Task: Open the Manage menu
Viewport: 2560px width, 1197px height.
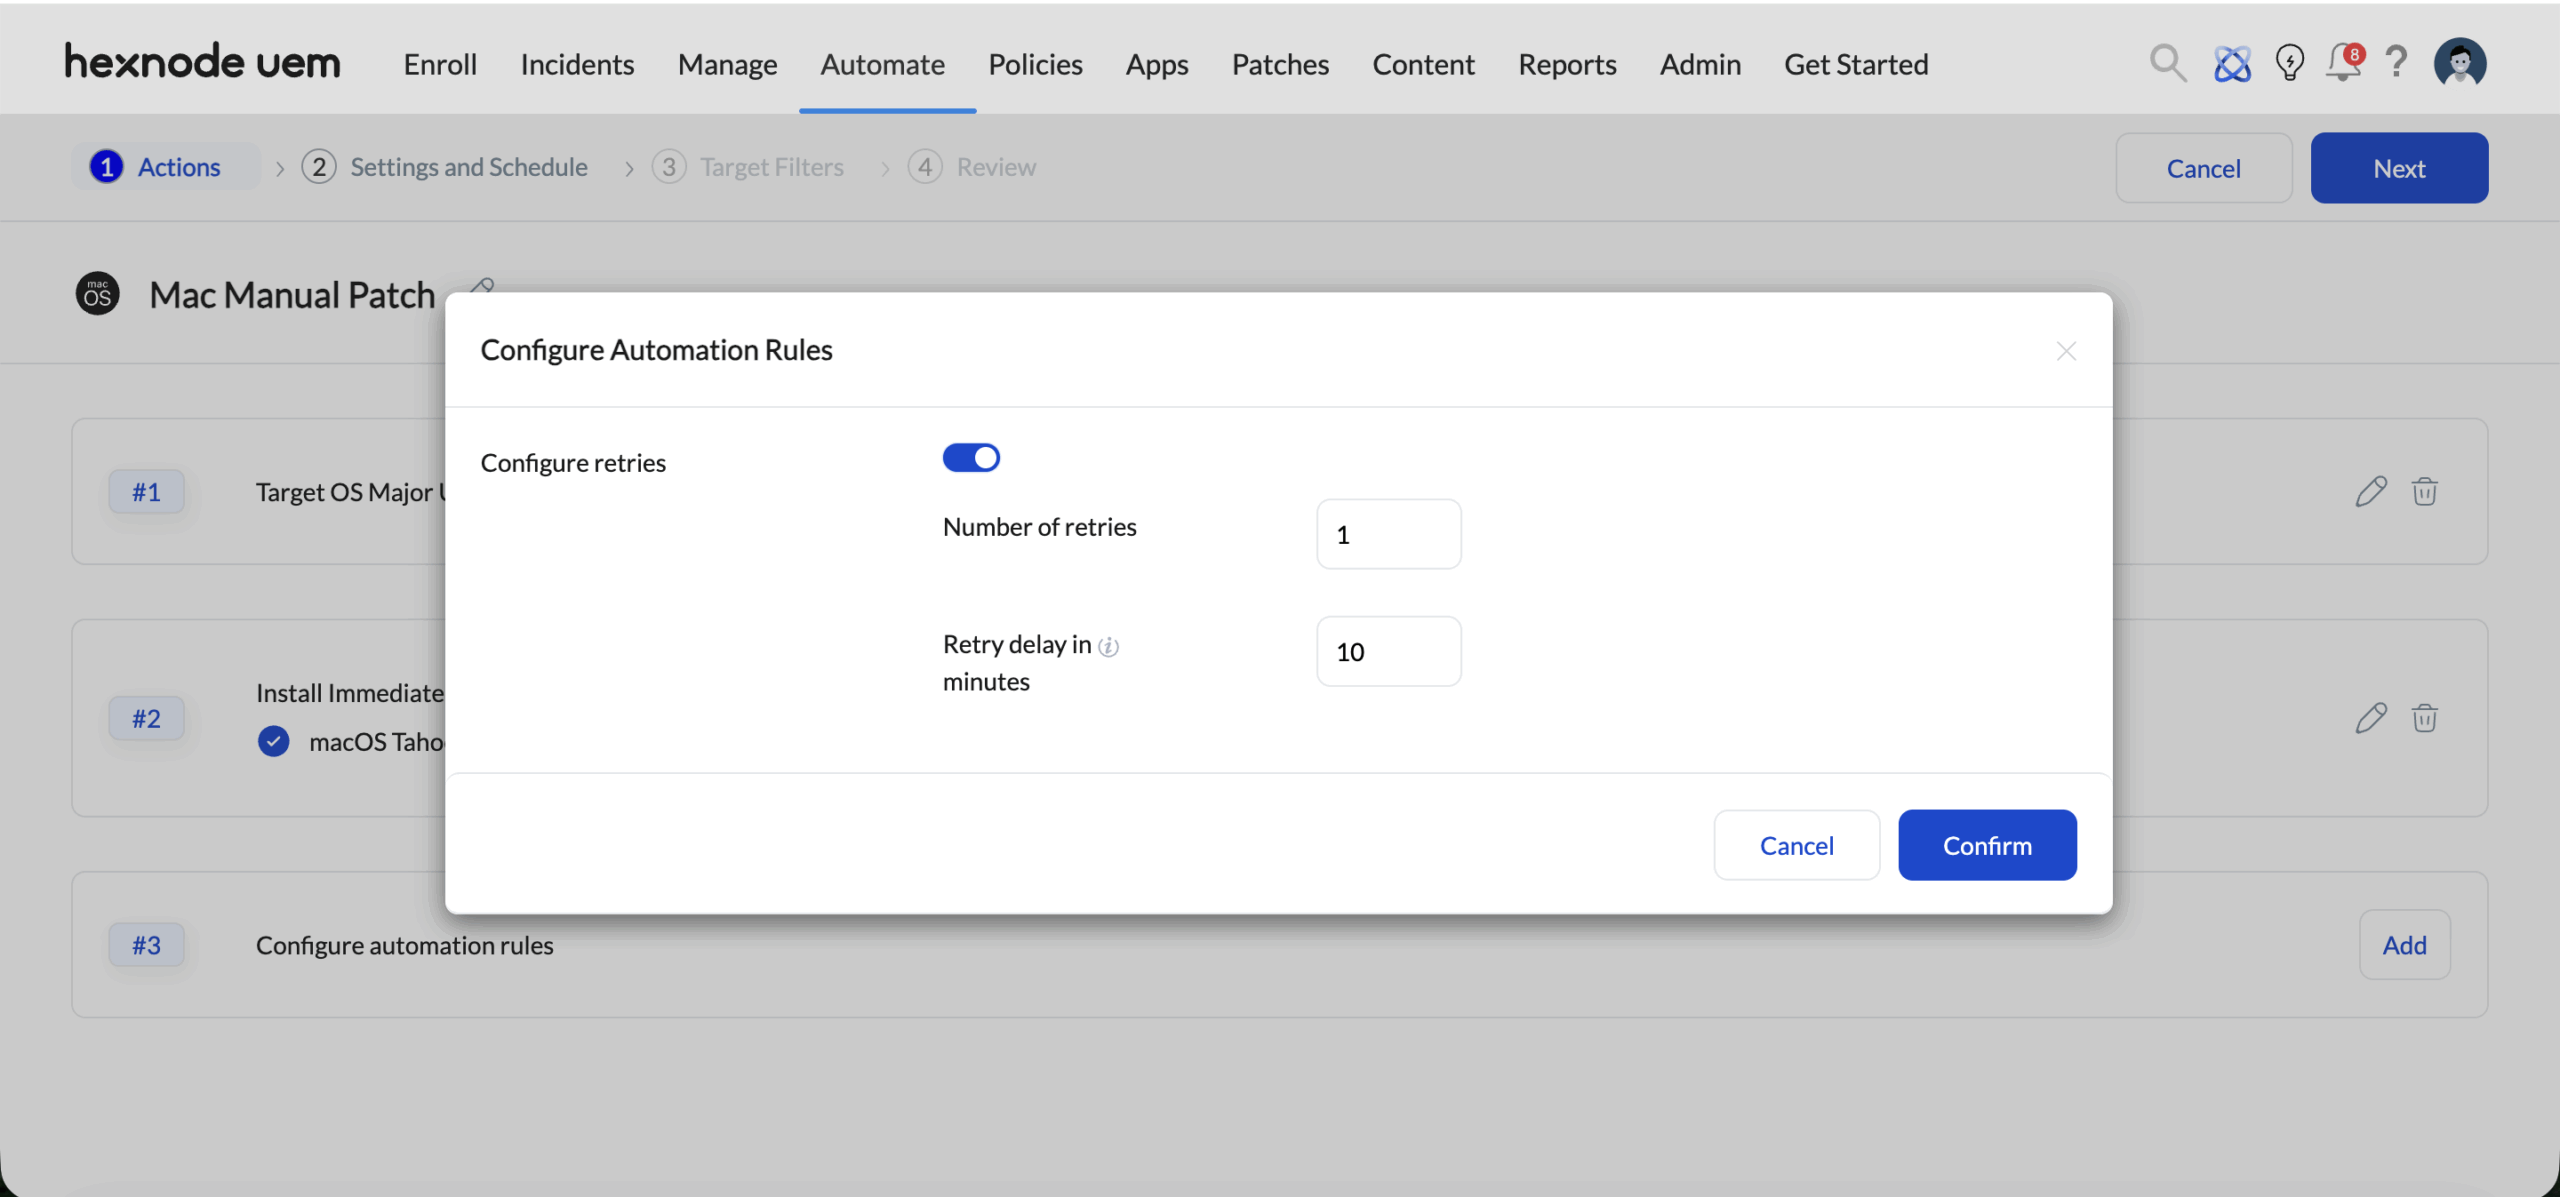Action: tap(727, 64)
